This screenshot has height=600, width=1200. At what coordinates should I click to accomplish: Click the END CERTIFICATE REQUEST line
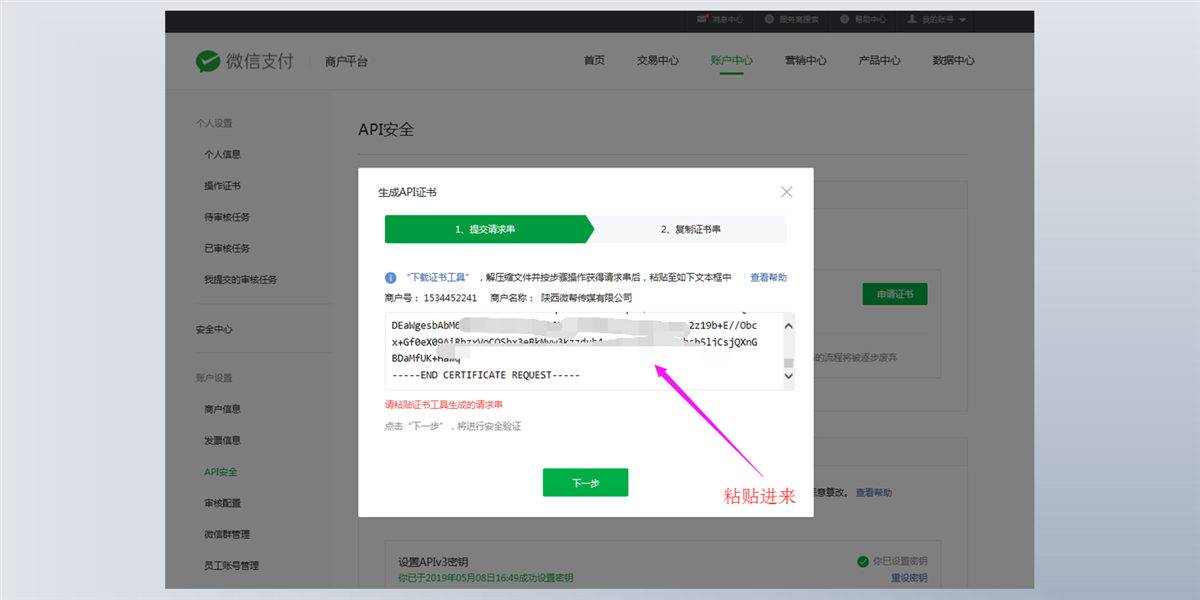[x=486, y=375]
